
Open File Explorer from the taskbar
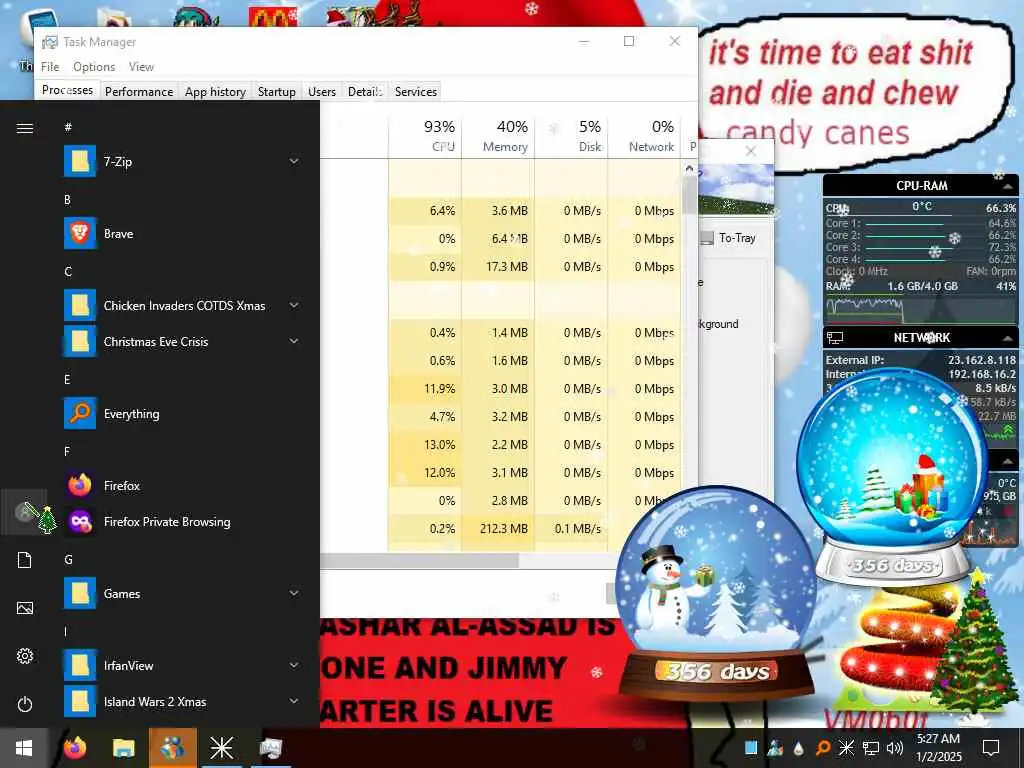coord(123,748)
